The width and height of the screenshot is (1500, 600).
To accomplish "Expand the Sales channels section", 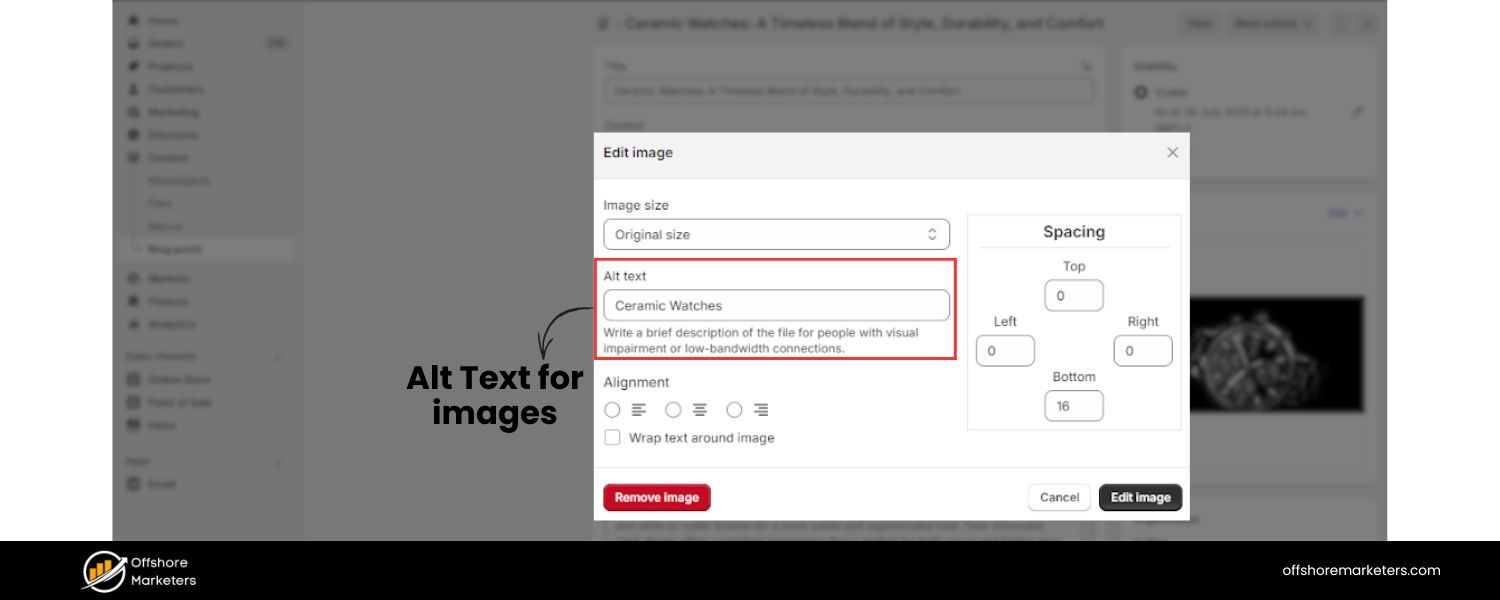I will pos(277,356).
